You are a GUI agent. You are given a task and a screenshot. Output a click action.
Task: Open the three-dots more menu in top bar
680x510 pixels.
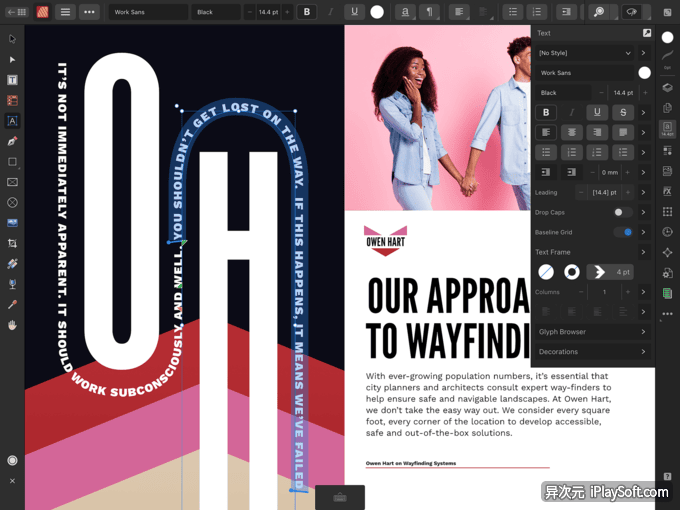(90, 12)
